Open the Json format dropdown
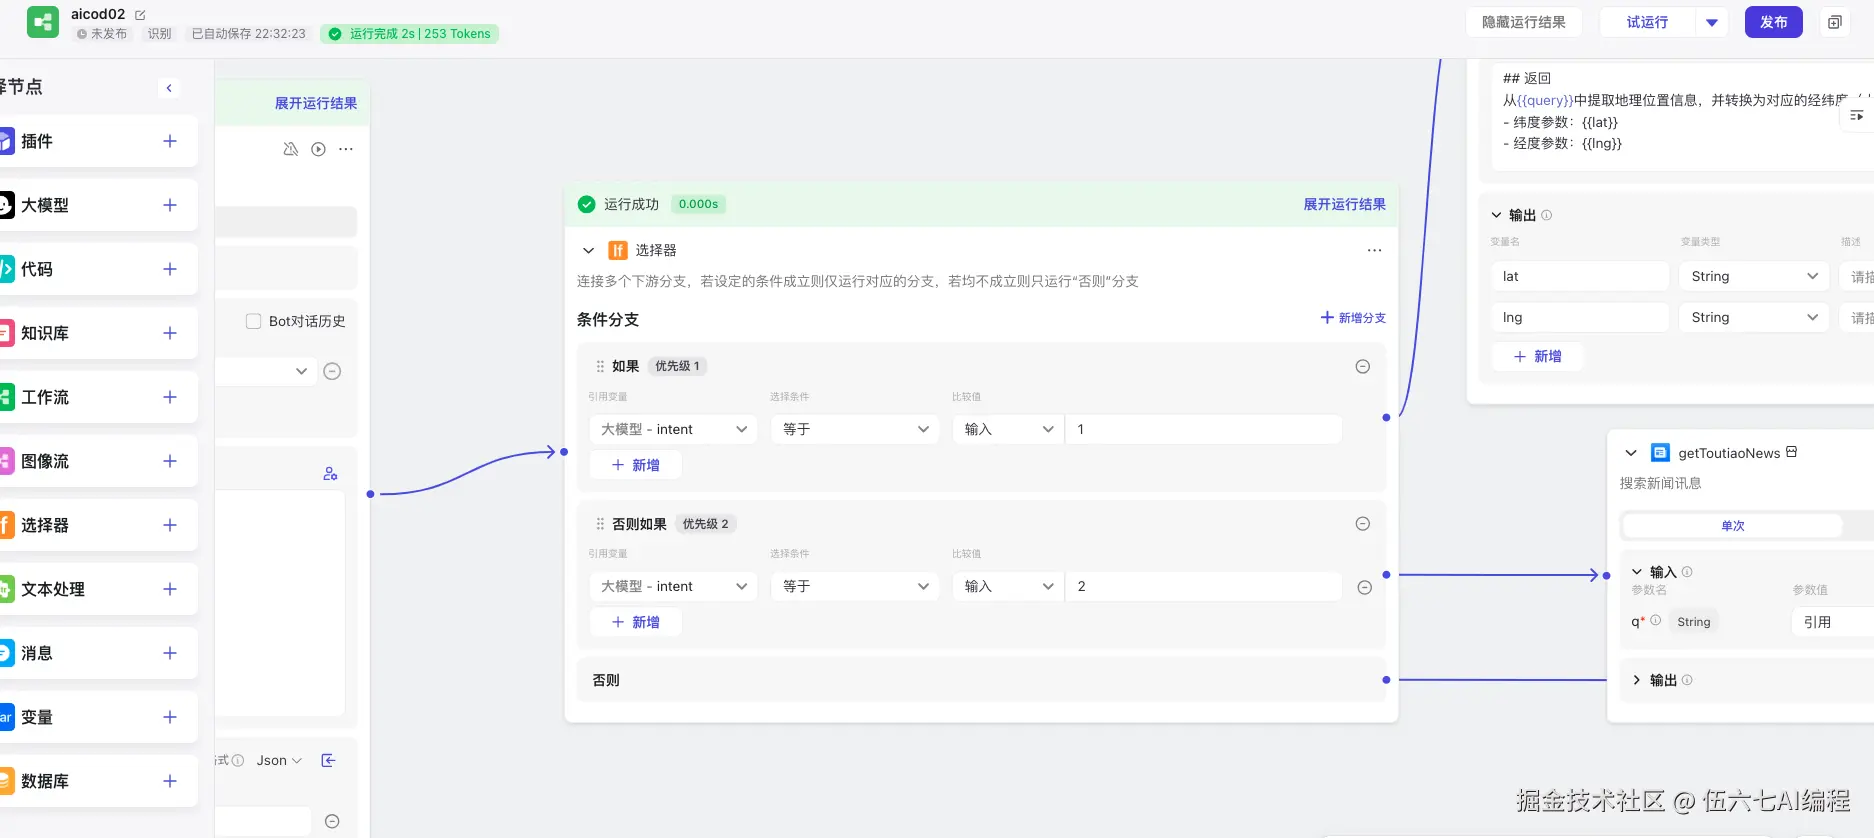This screenshot has width=1874, height=838. (x=279, y=761)
